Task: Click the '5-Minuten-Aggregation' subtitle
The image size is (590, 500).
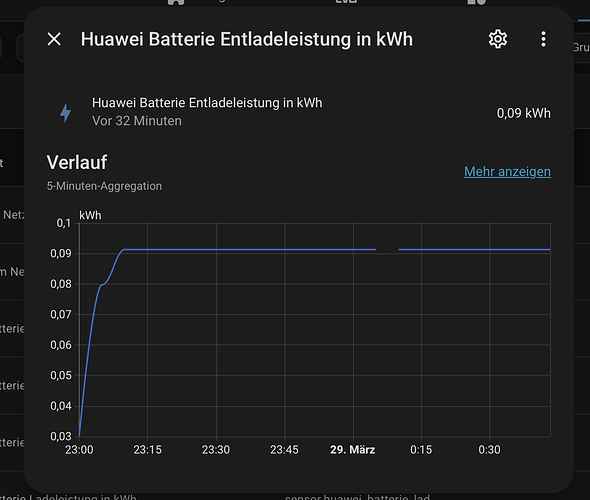Action: click(x=104, y=186)
